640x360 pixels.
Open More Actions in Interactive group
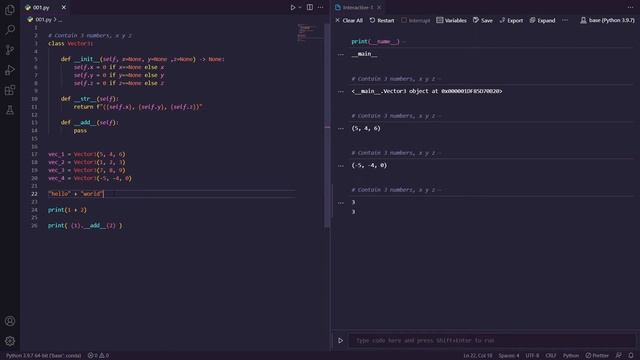(631, 7)
